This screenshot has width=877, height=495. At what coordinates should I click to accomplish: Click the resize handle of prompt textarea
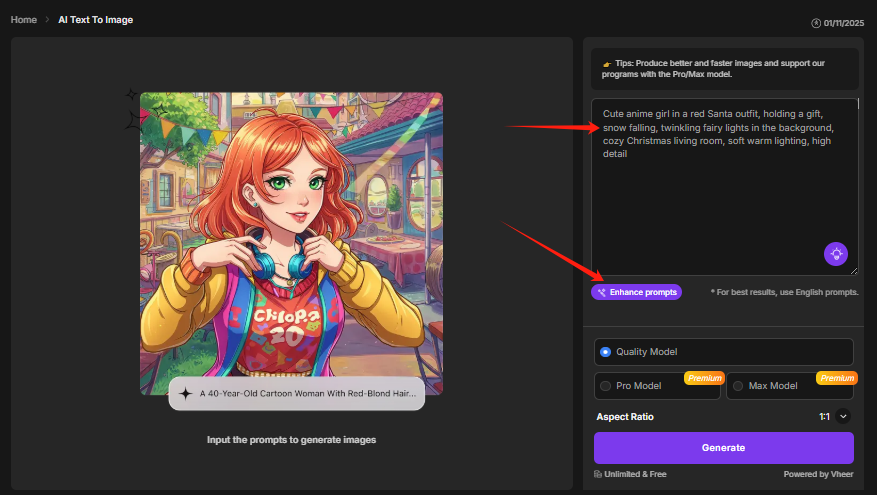(854, 271)
